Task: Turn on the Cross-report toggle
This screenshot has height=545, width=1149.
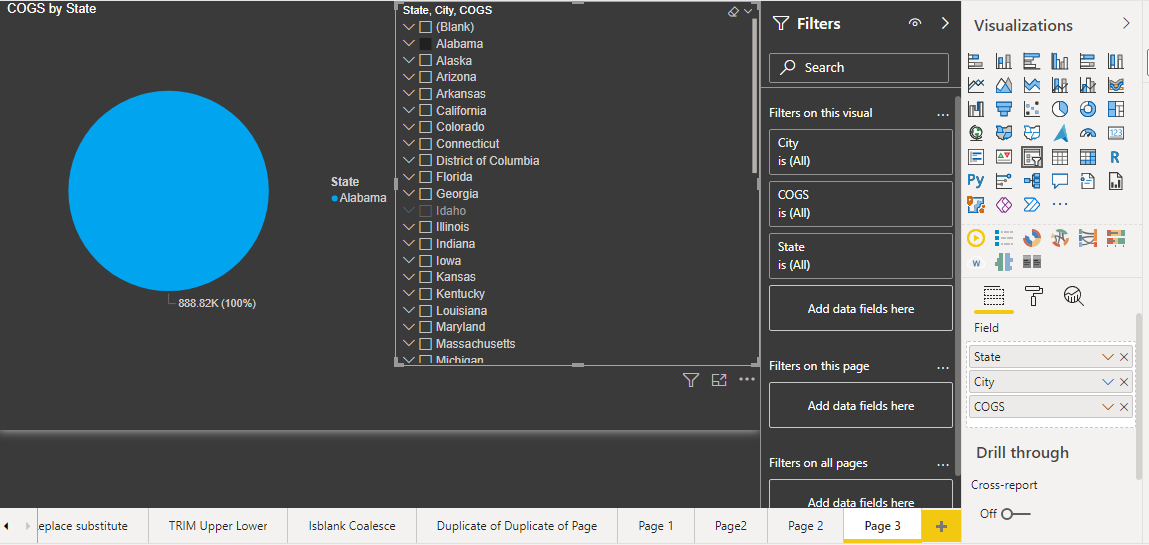Action: coord(1015,514)
